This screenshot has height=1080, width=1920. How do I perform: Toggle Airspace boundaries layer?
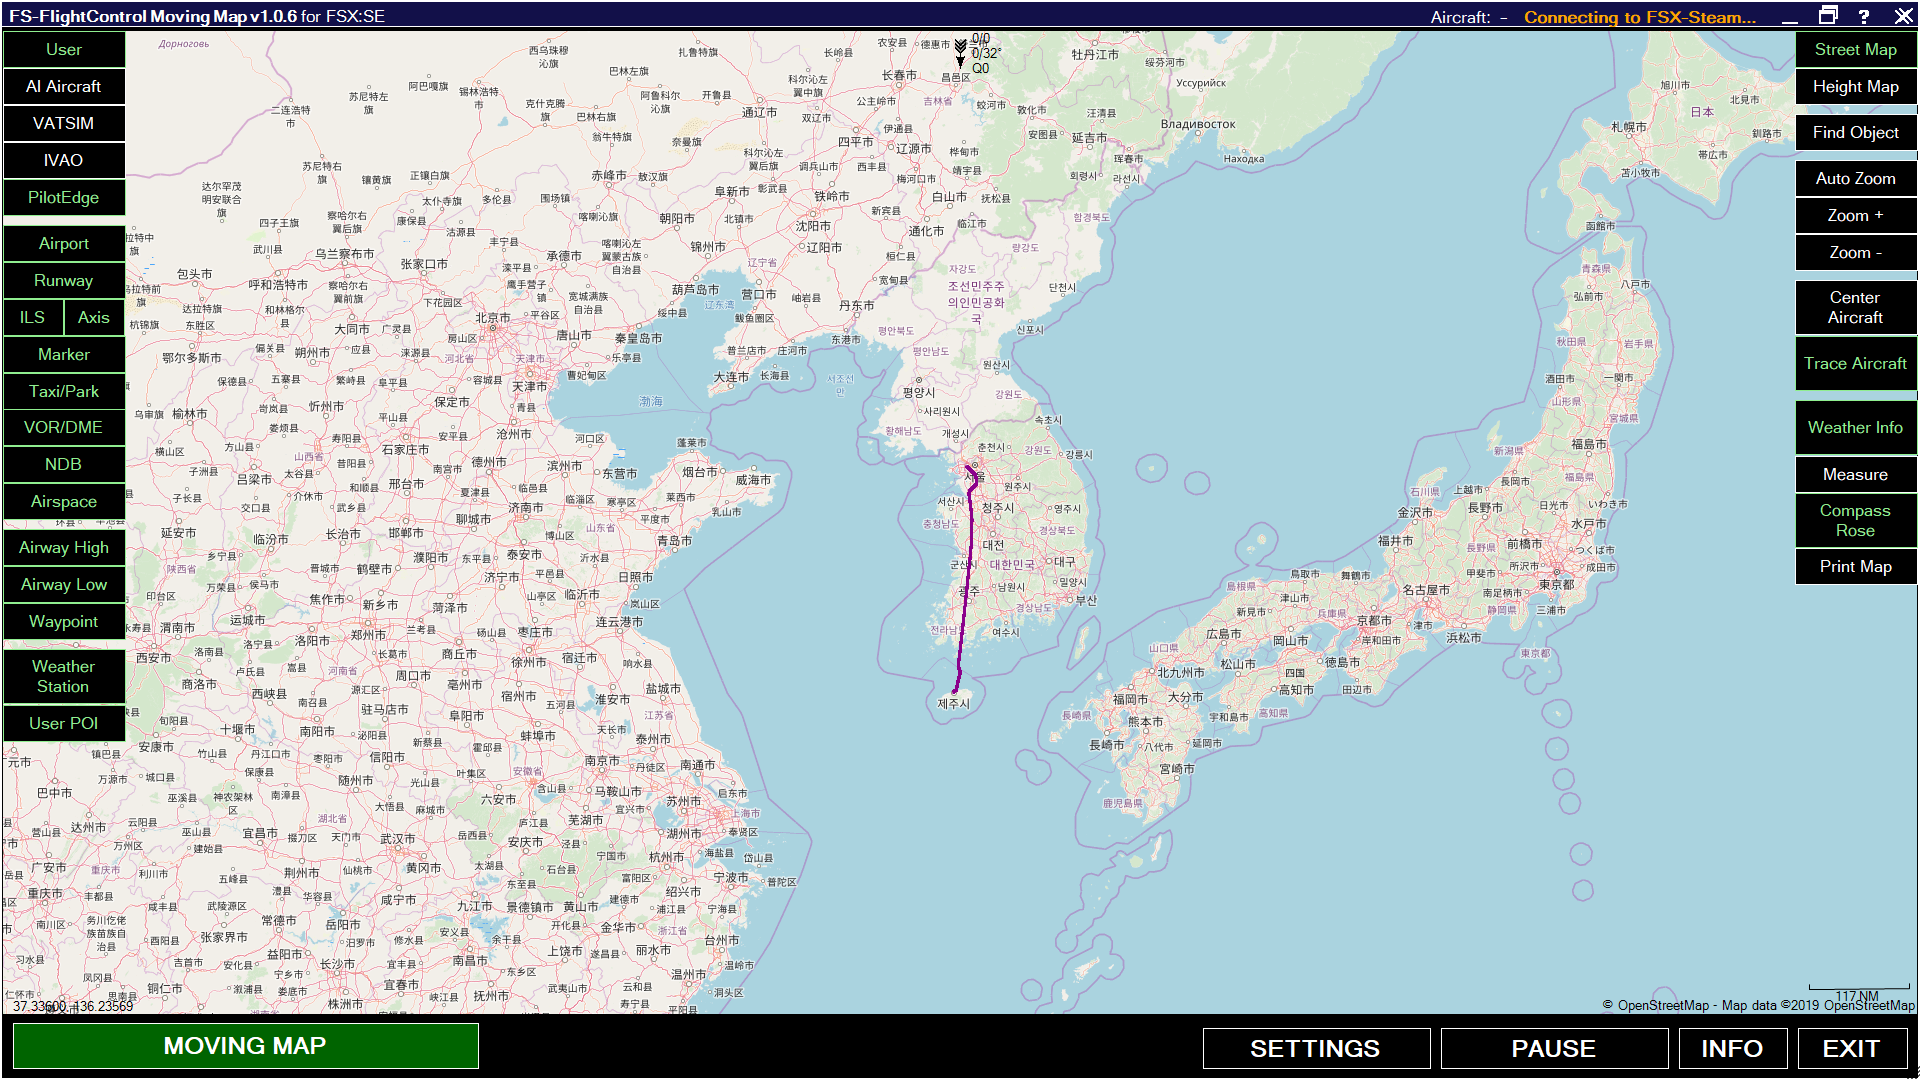coord(64,501)
